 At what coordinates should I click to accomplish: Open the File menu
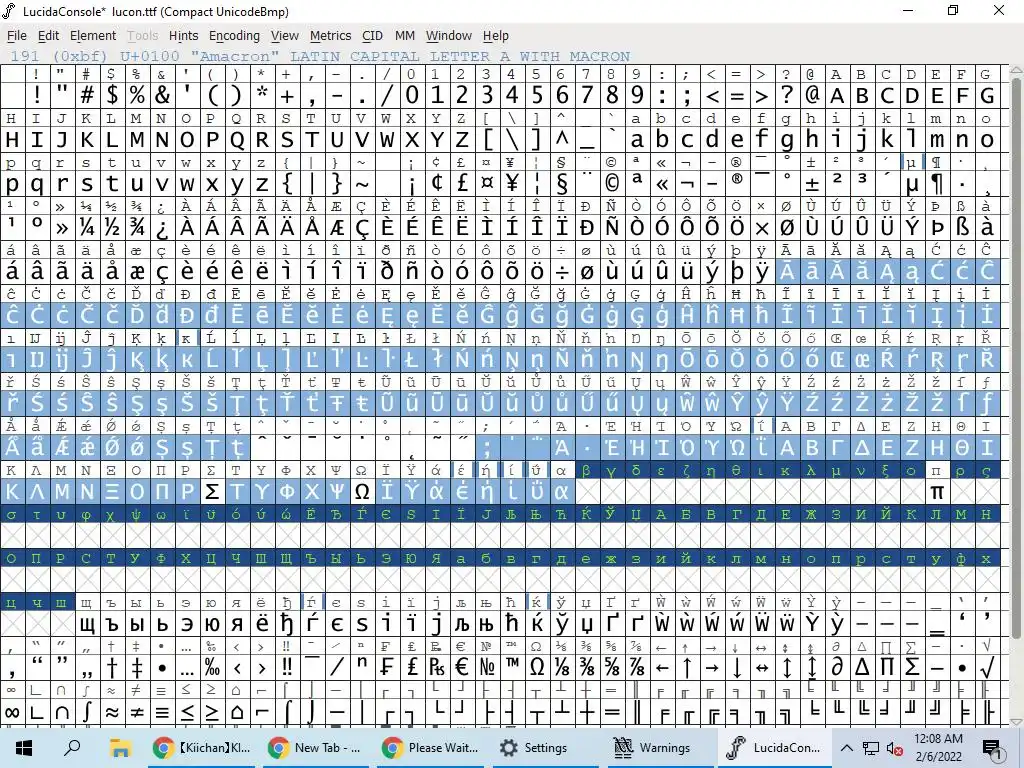pos(16,36)
